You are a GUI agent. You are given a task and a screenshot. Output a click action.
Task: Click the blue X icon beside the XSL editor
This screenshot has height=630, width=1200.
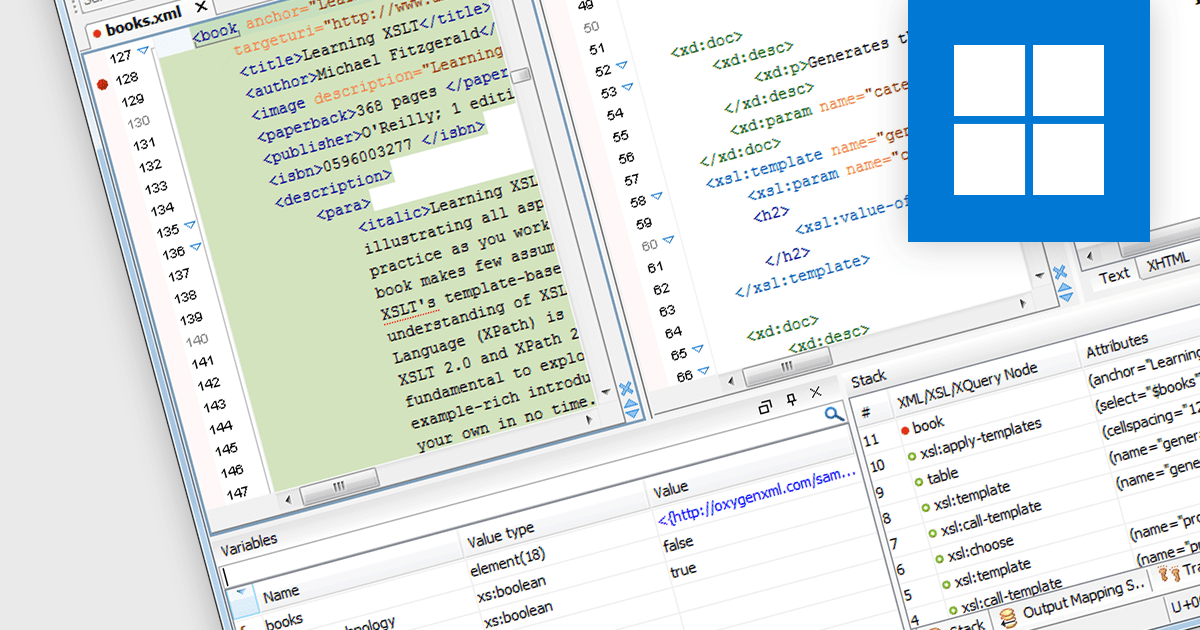coord(1060,272)
